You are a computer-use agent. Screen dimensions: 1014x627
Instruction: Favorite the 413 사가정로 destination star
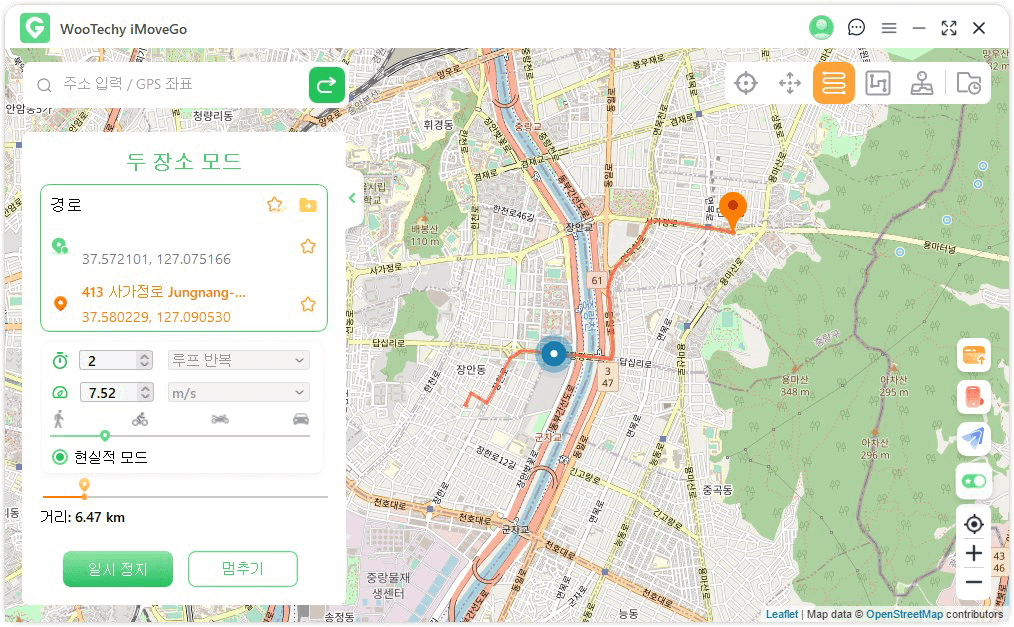pyautogui.click(x=308, y=304)
